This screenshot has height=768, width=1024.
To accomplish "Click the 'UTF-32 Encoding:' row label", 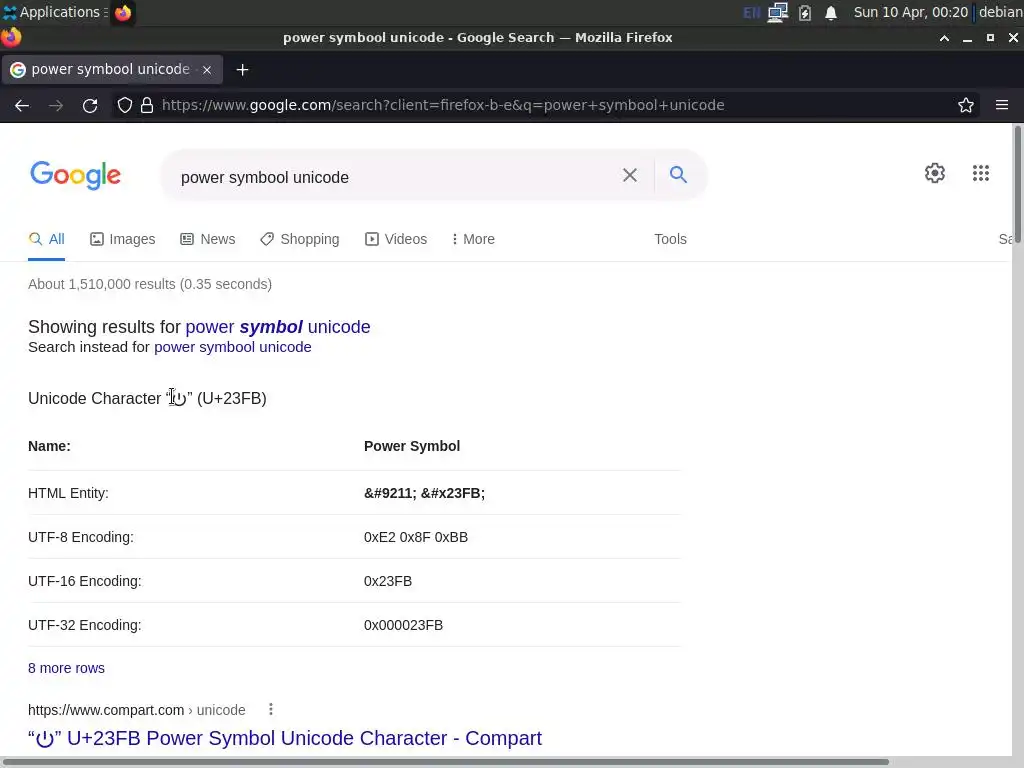I will (x=84, y=625).
